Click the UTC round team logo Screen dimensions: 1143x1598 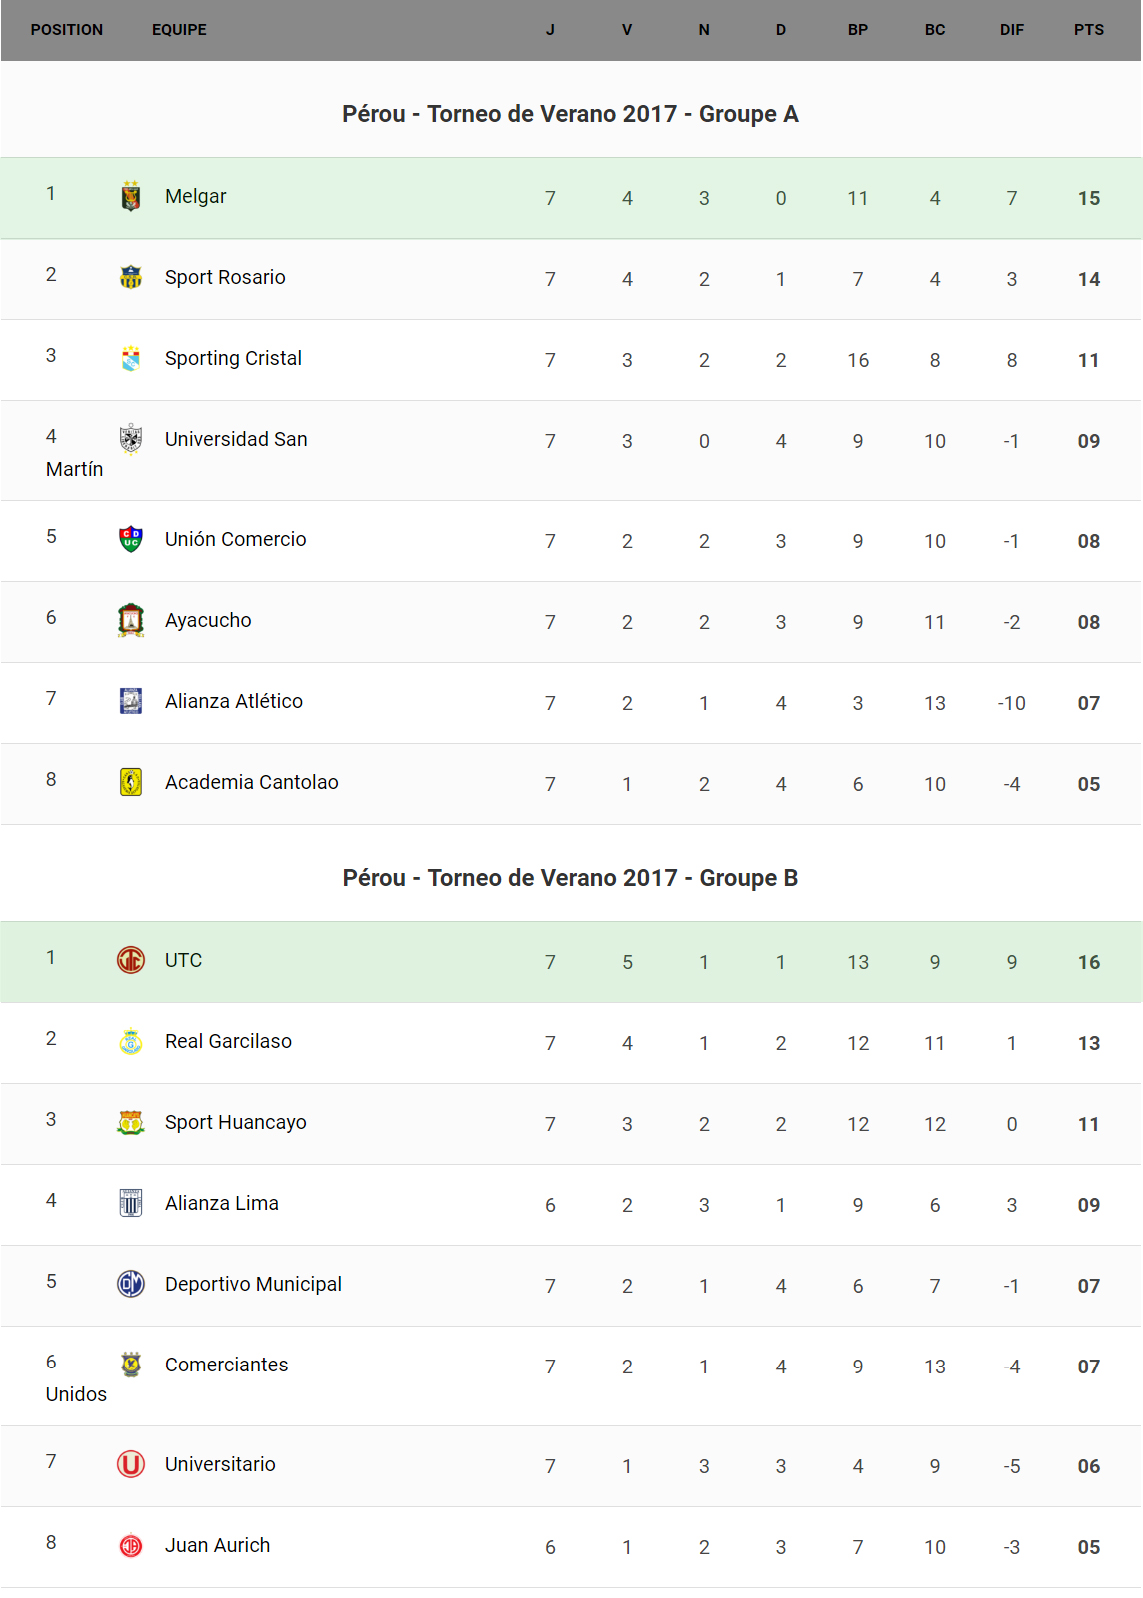click(x=131, y=961)
